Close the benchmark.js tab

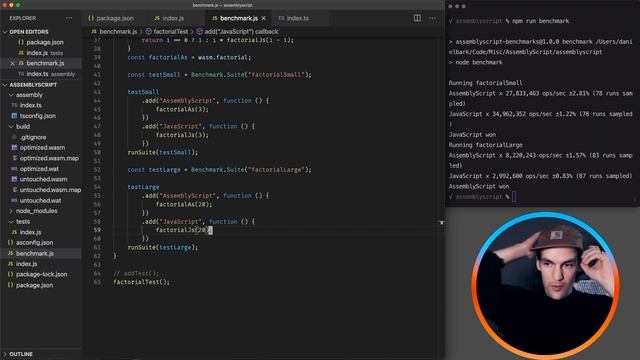(x=264, y=18)
